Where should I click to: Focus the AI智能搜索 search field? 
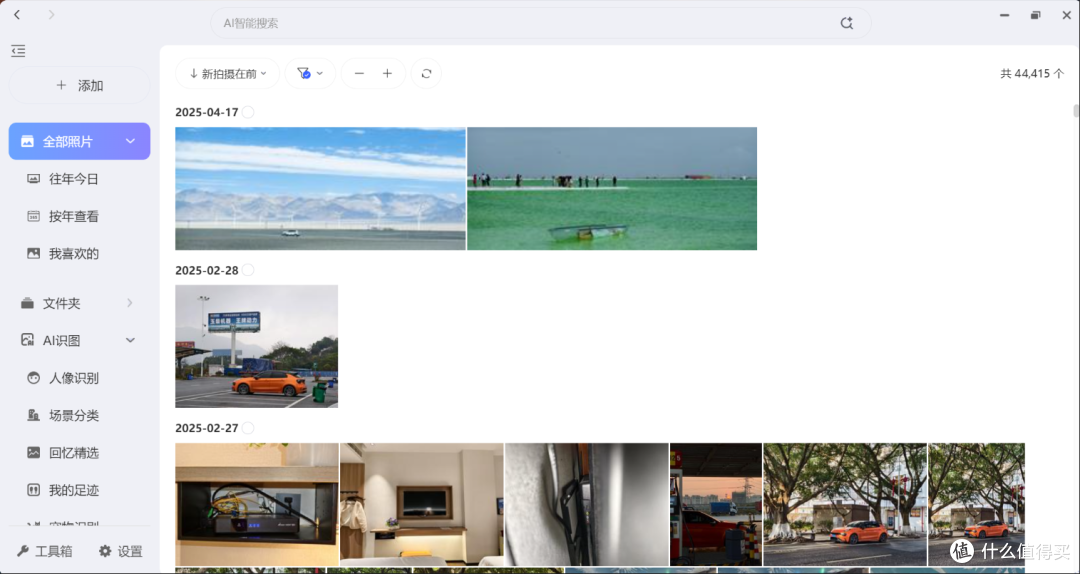pyautogui.click(x=541, y=23)
